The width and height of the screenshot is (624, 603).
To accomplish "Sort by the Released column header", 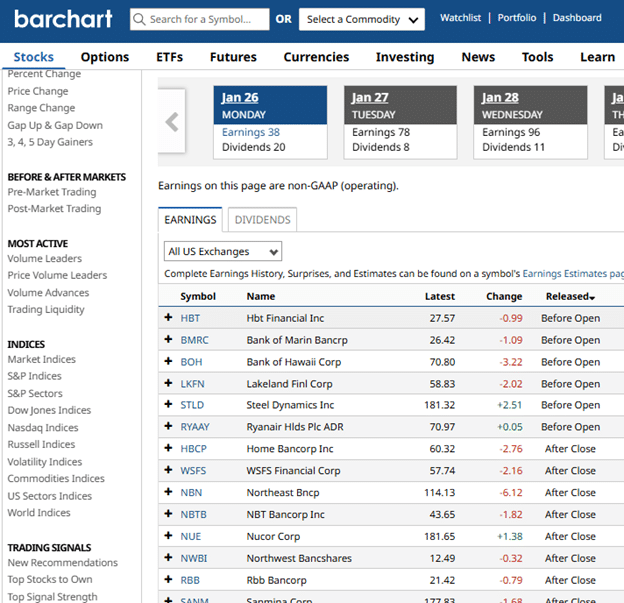I will (x=570, y=296).
